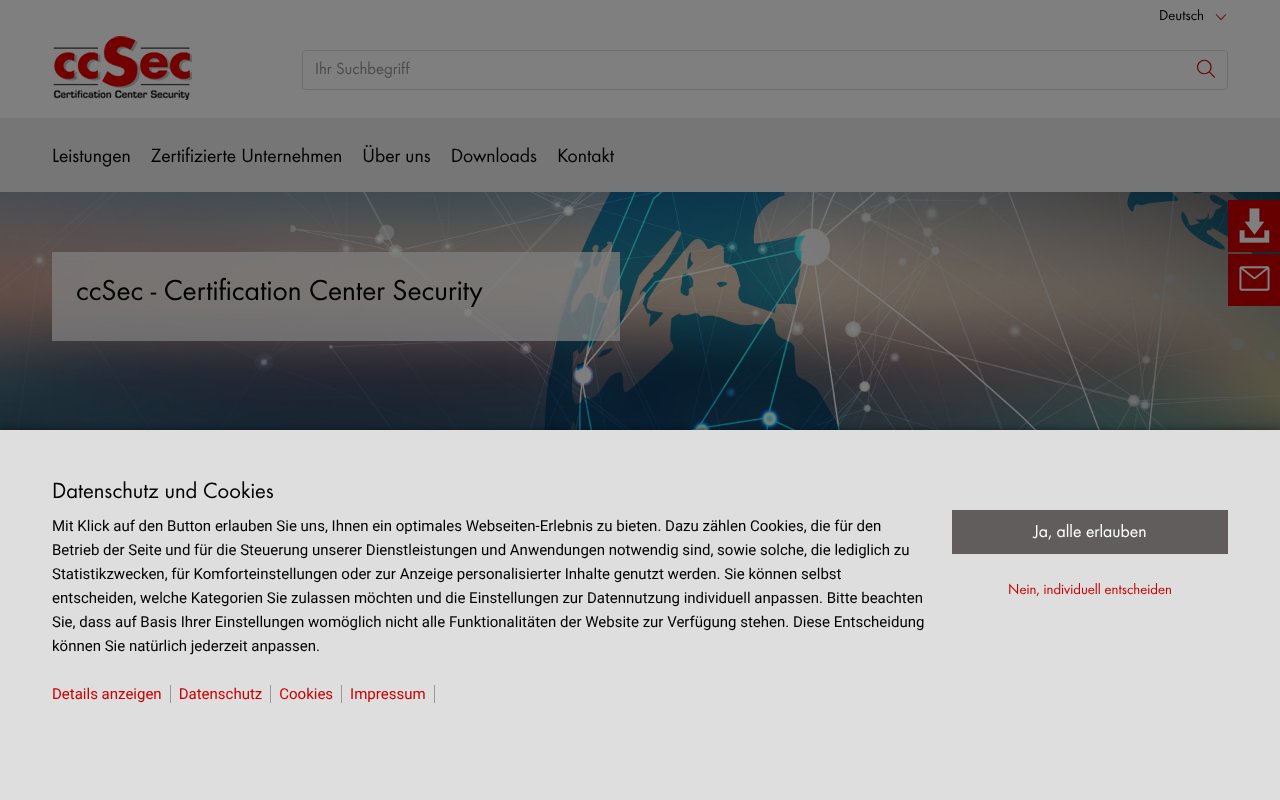Open the Datenschutz link
1280x800 pixels.
pyautogui.click(x=220, y=693)
